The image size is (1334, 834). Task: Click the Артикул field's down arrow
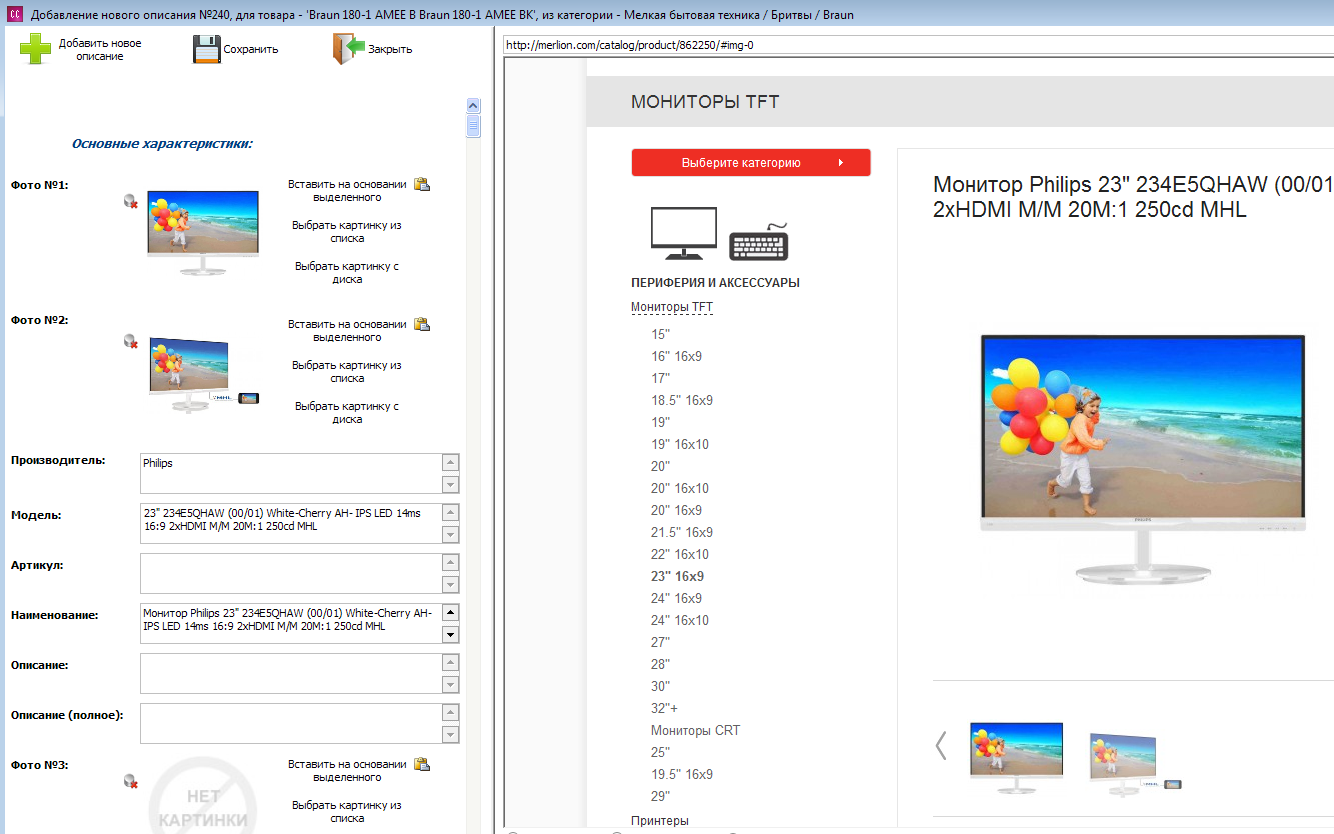(451, 585)
